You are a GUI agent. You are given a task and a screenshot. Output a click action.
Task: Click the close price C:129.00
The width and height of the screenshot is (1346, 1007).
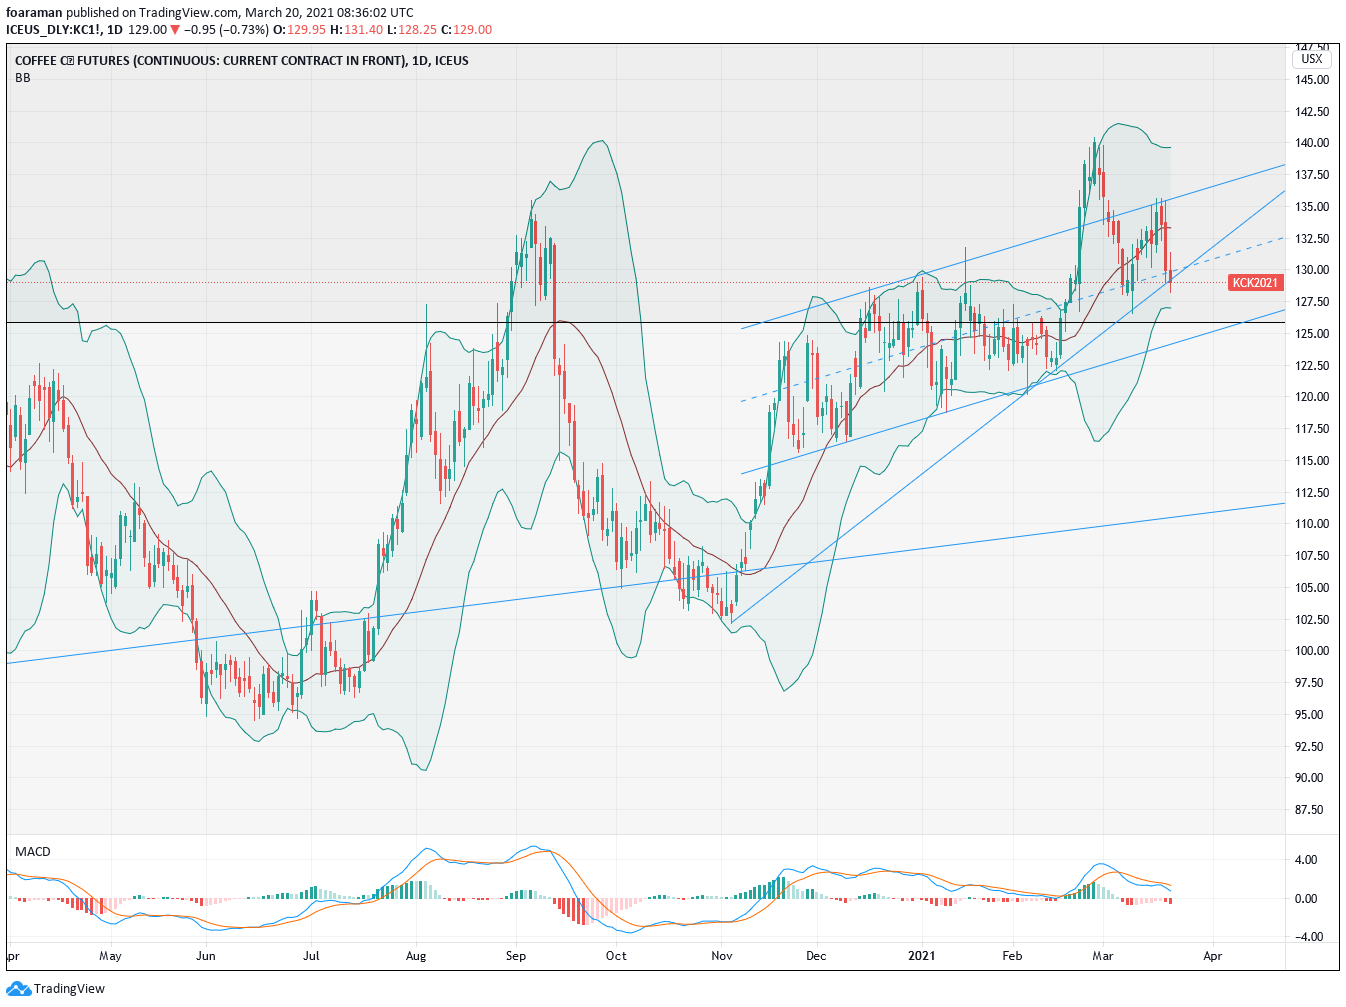click(468, 30)
